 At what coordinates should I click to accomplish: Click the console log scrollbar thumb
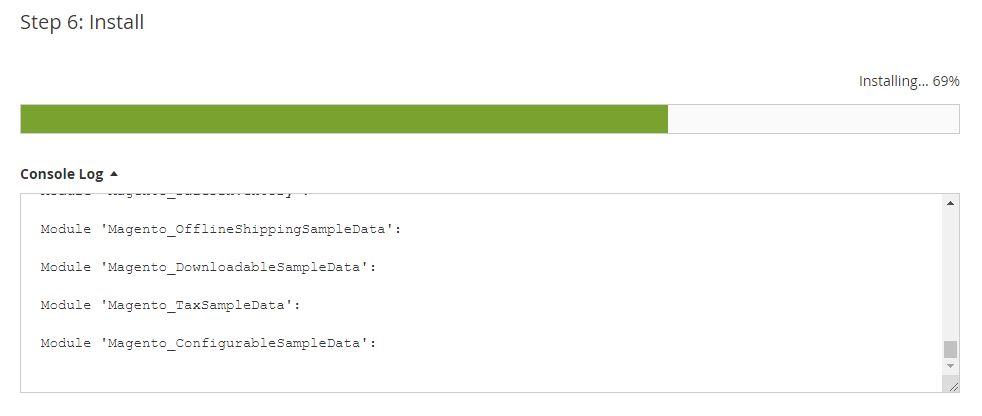pyautogui.click(x=950, y=350)
